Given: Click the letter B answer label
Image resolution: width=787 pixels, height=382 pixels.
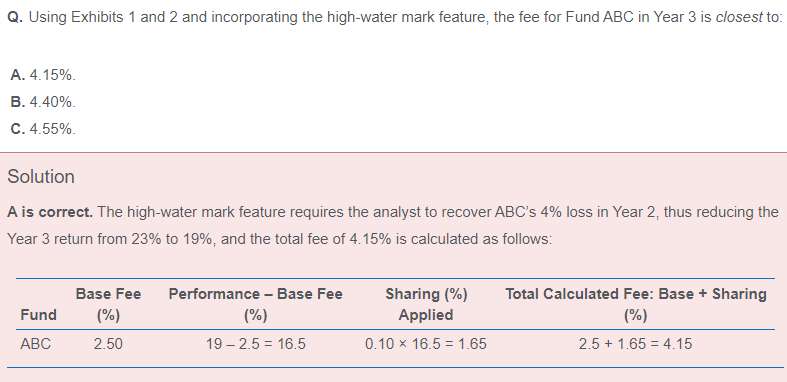Looking at the screenshot, I should [17, 102].
